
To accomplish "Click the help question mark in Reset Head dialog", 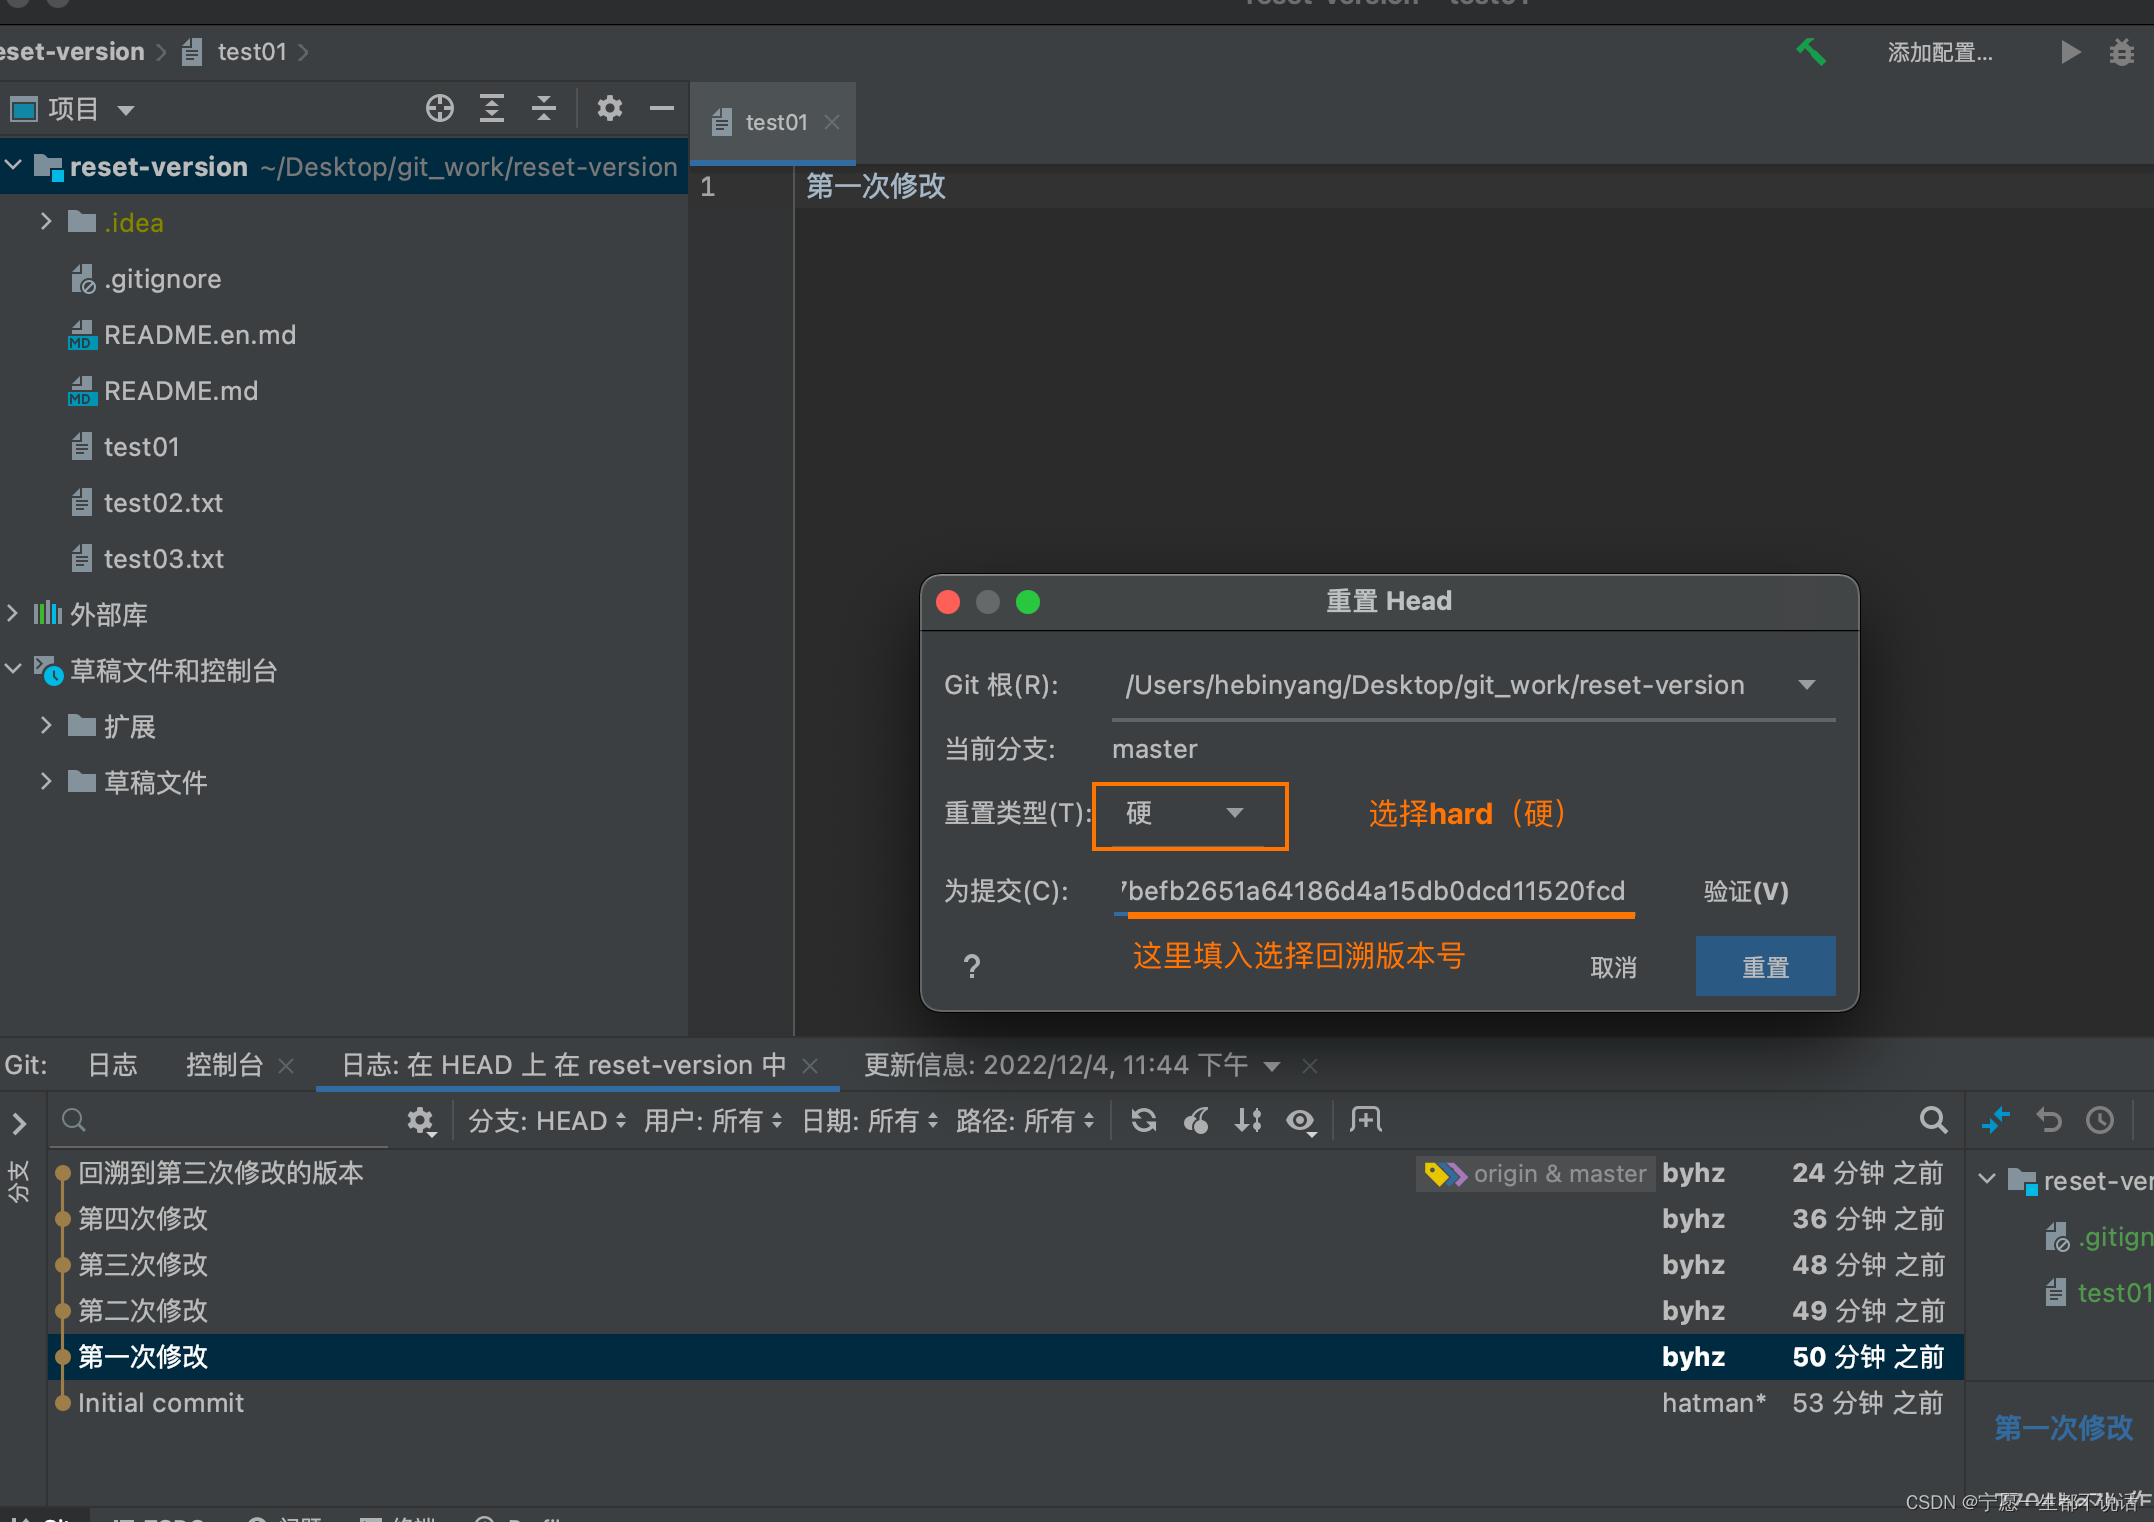I will 971,967.
